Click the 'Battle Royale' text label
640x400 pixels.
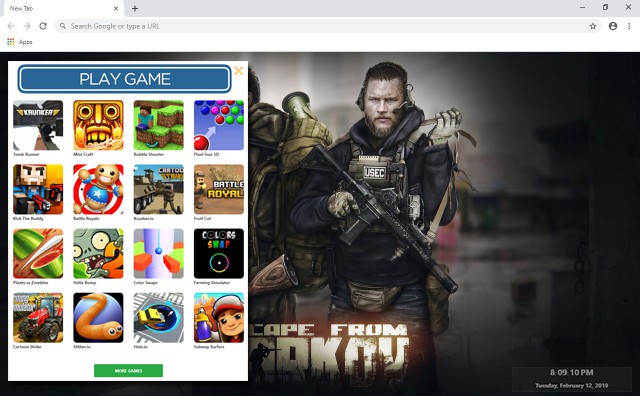86,218
